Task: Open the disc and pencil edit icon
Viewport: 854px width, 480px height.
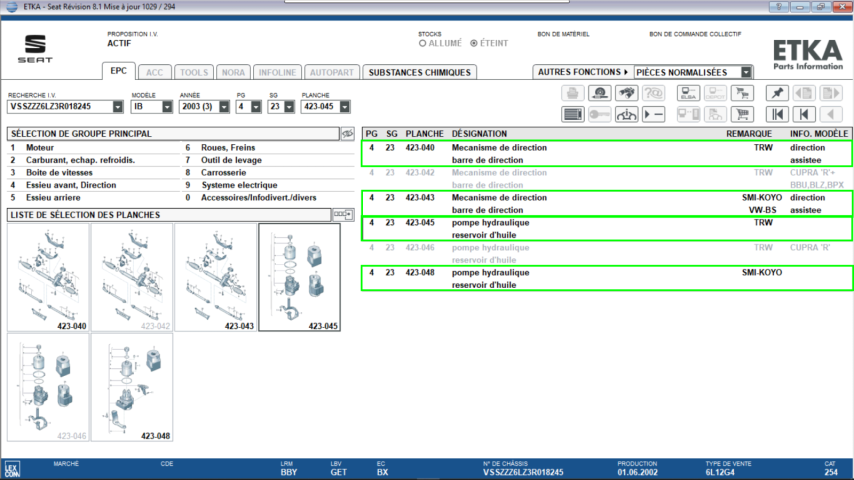Action: 600,93
